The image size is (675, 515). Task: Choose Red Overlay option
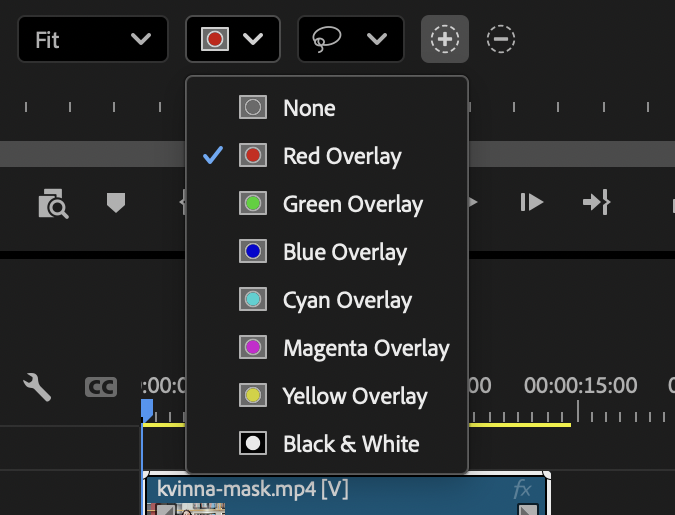327,155
